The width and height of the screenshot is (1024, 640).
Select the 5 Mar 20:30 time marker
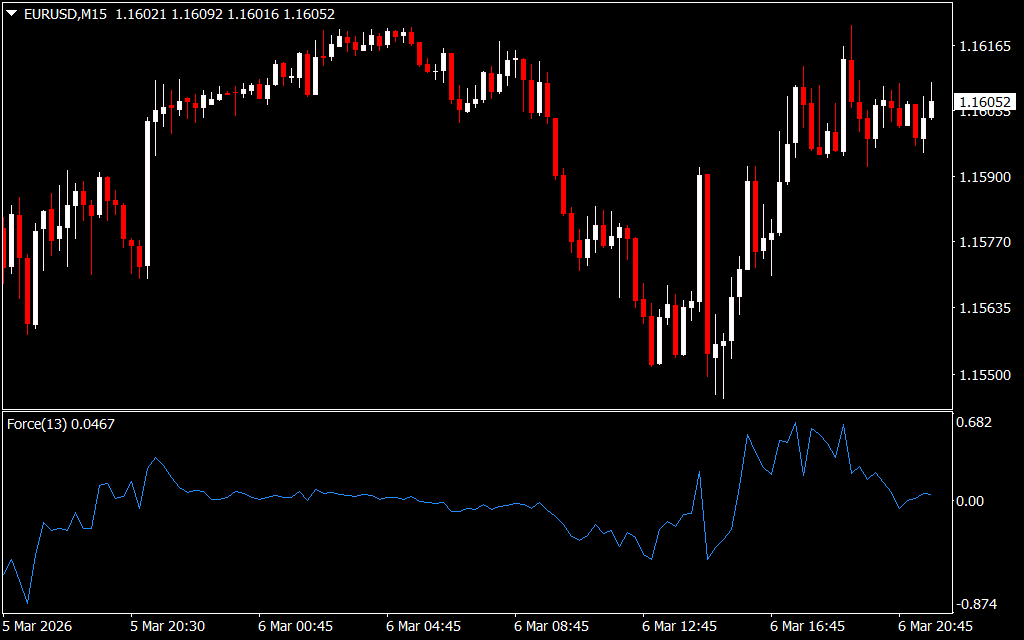pos(168,626)
